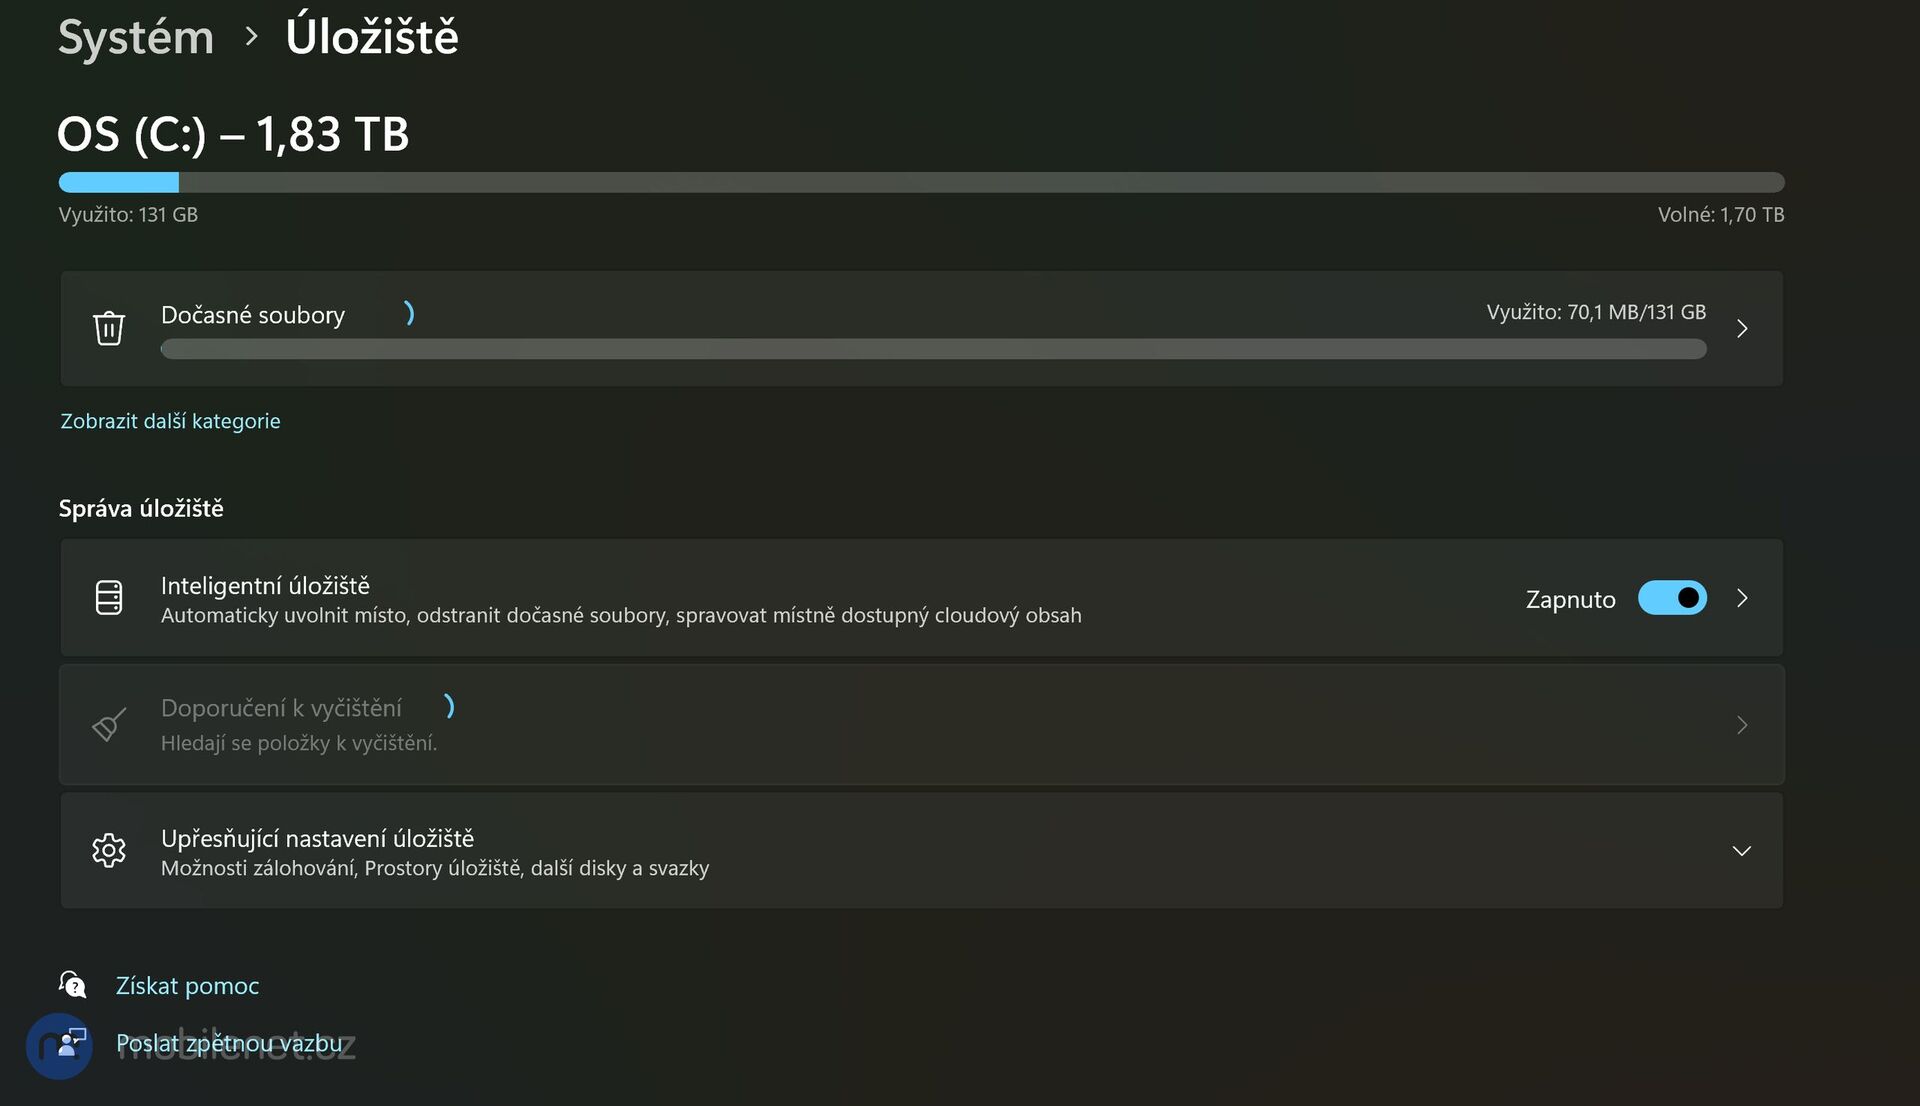Click the Zapnuto status label
Image resolution: width=1920 pixels, height=1106 pixels.
tap(1570, 599)
